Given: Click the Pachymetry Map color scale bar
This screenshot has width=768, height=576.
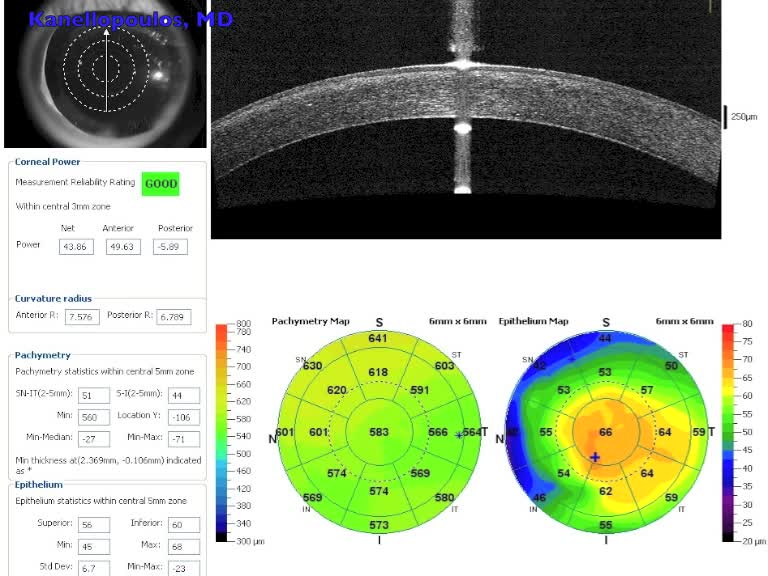Looking at the screenshot, I should [223, 432].
